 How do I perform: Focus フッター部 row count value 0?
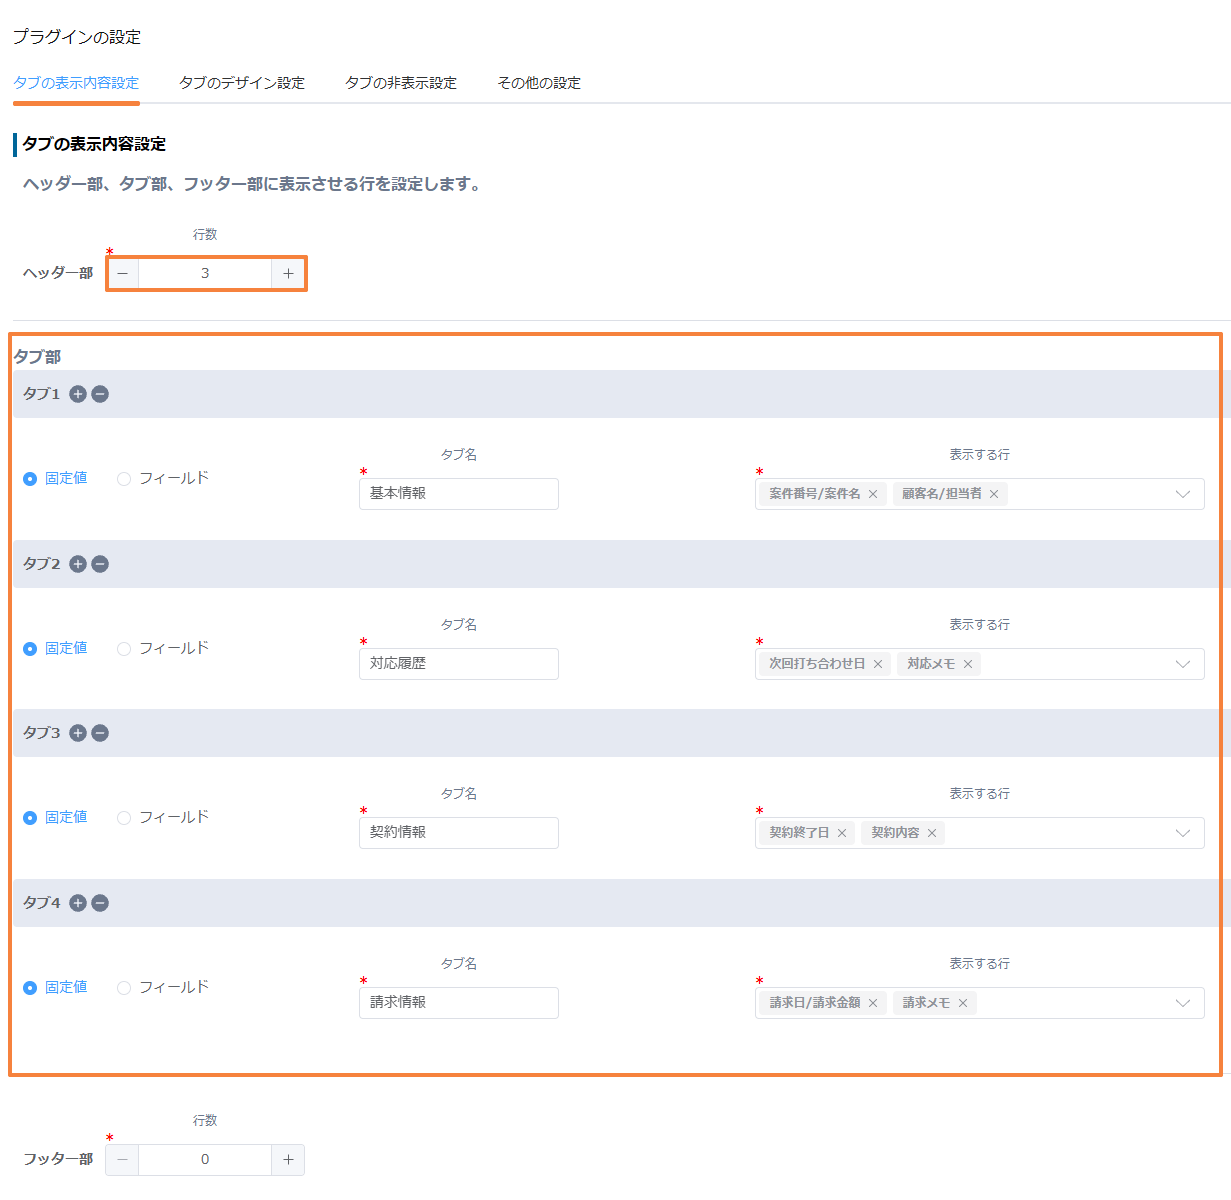tap(205, 1159)
